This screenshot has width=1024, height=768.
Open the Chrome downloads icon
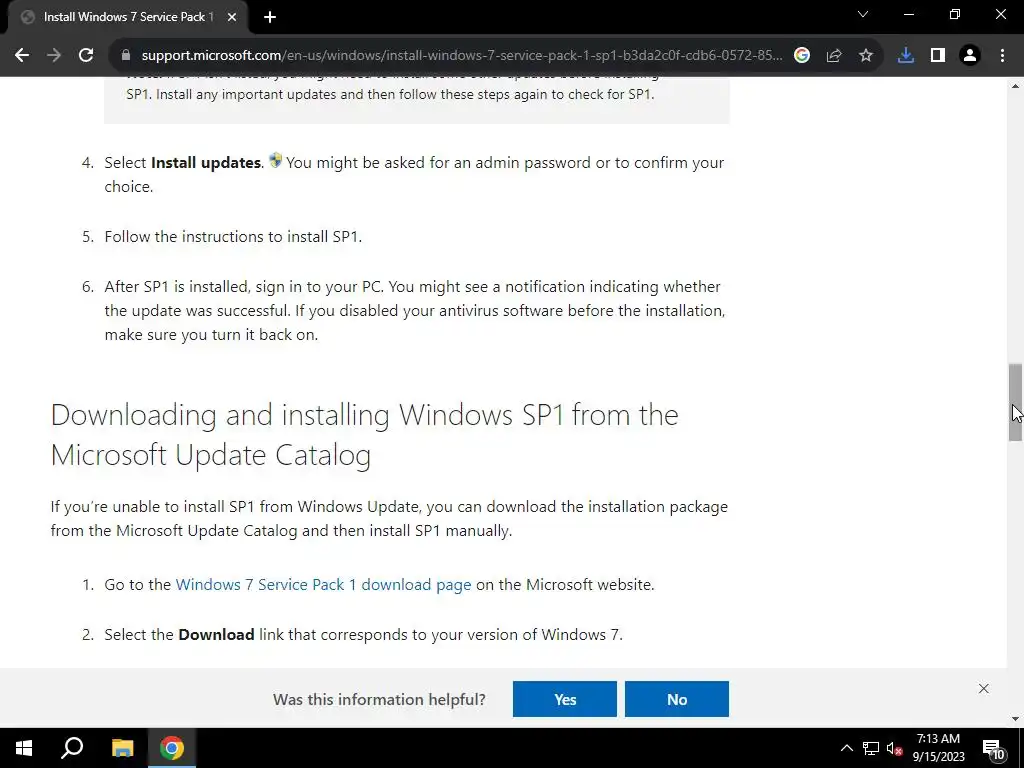pos(906,56)
